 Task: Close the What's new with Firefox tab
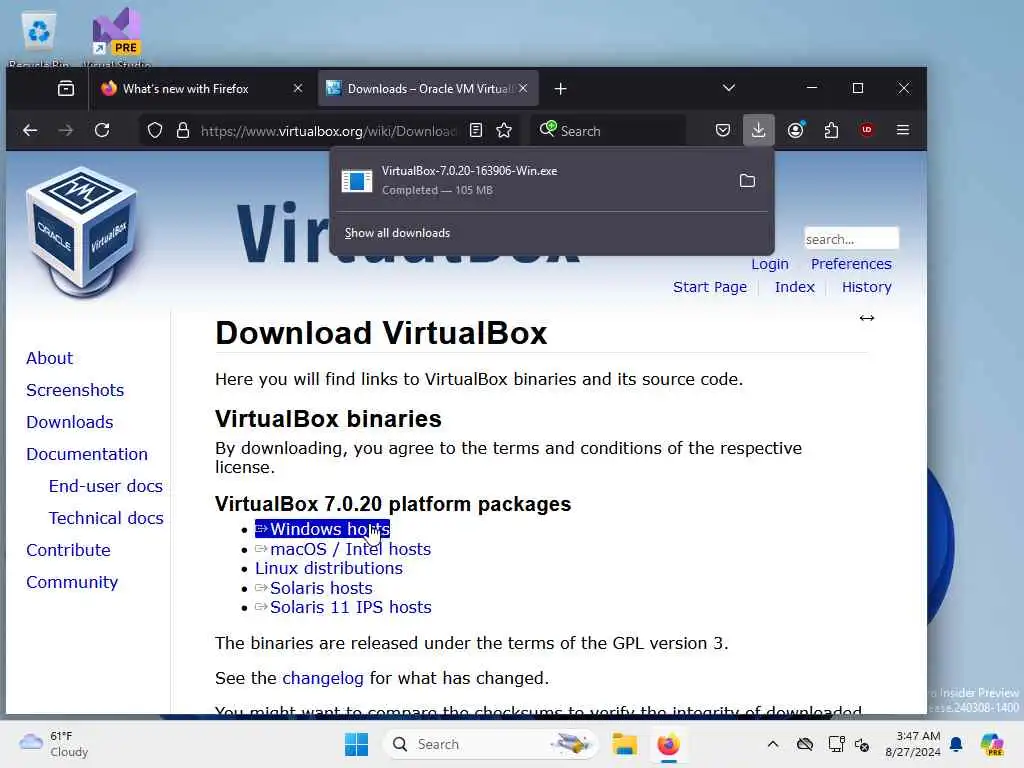298,88
